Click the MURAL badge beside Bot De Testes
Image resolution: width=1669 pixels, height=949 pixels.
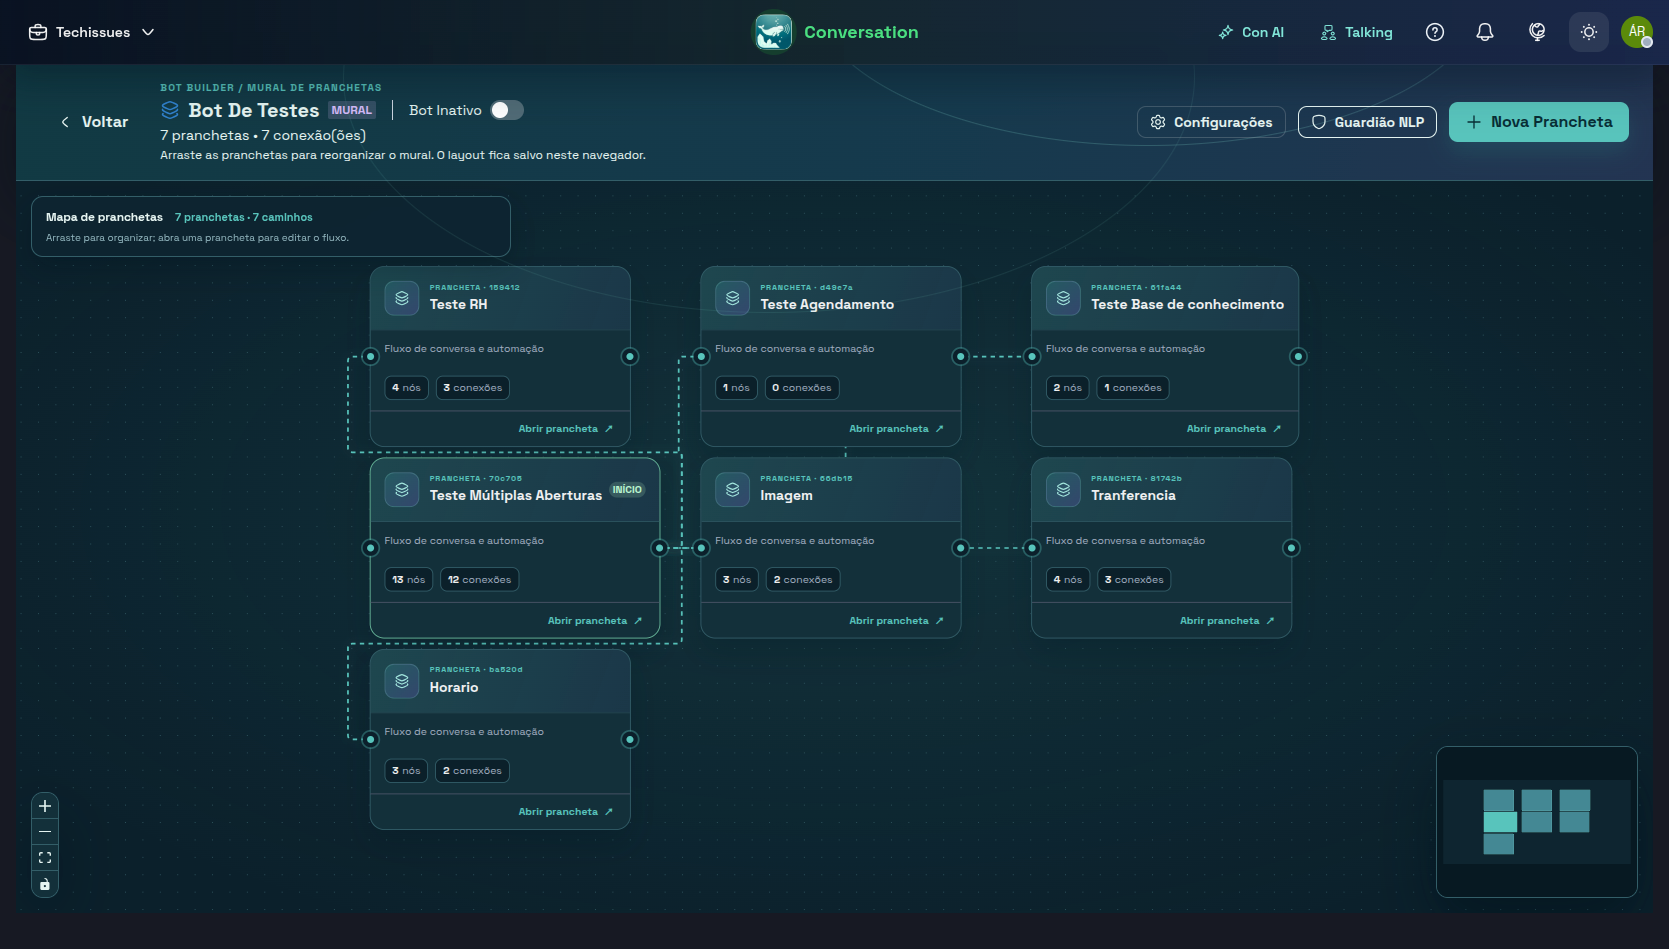click(x=352, y=110)
